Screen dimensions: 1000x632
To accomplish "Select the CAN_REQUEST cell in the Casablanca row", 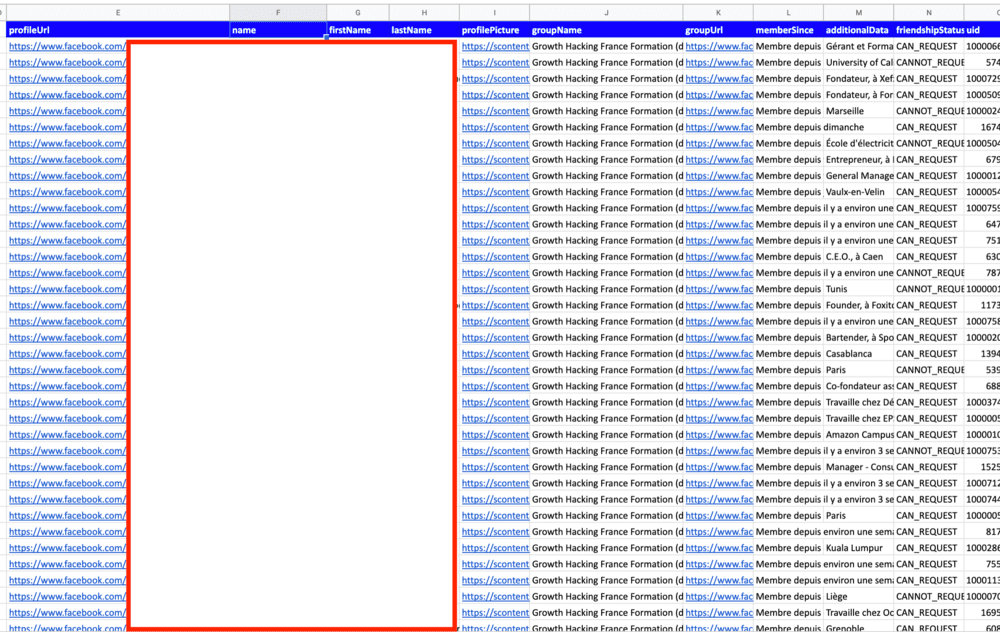I will pyautogui.click(x=929, y=353).
